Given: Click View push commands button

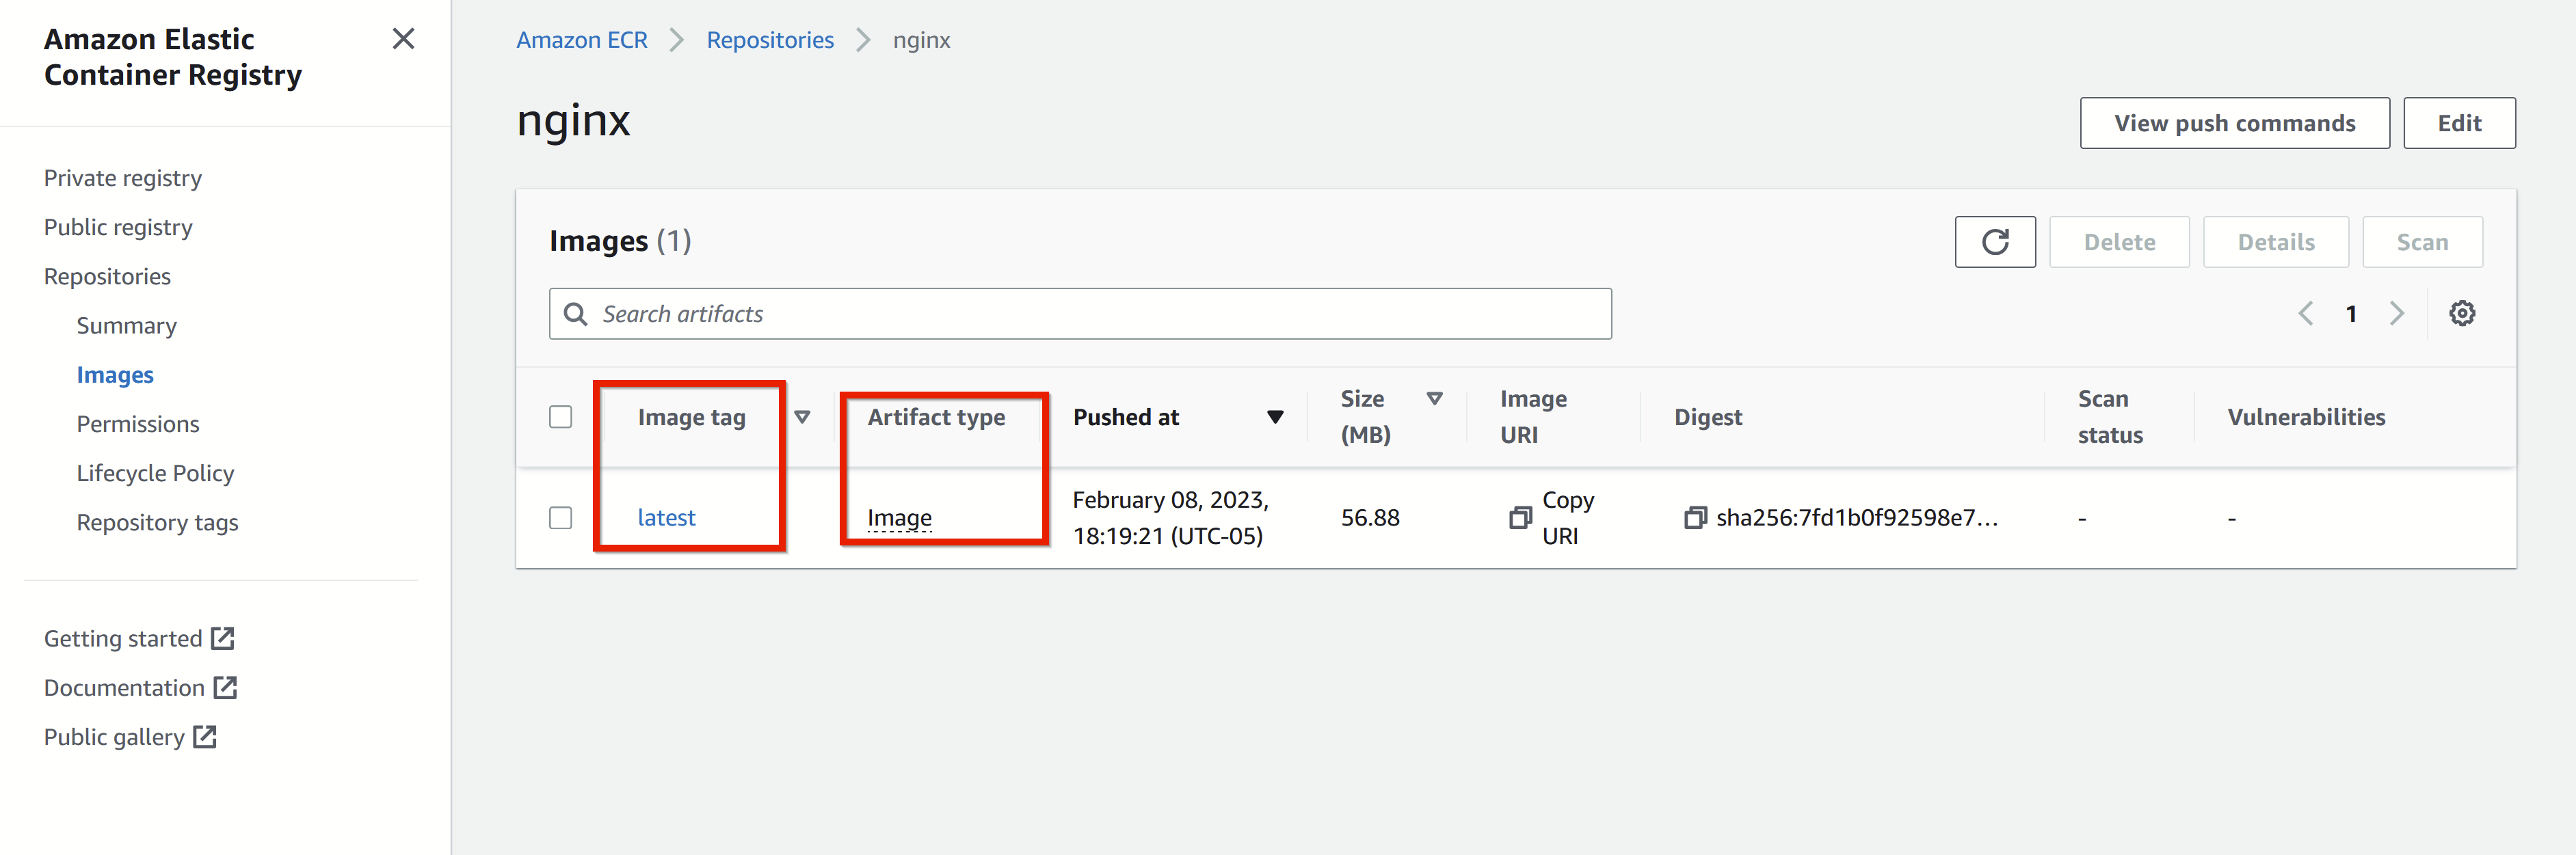Looking at the screenshot, I should tap(2234, 123).
